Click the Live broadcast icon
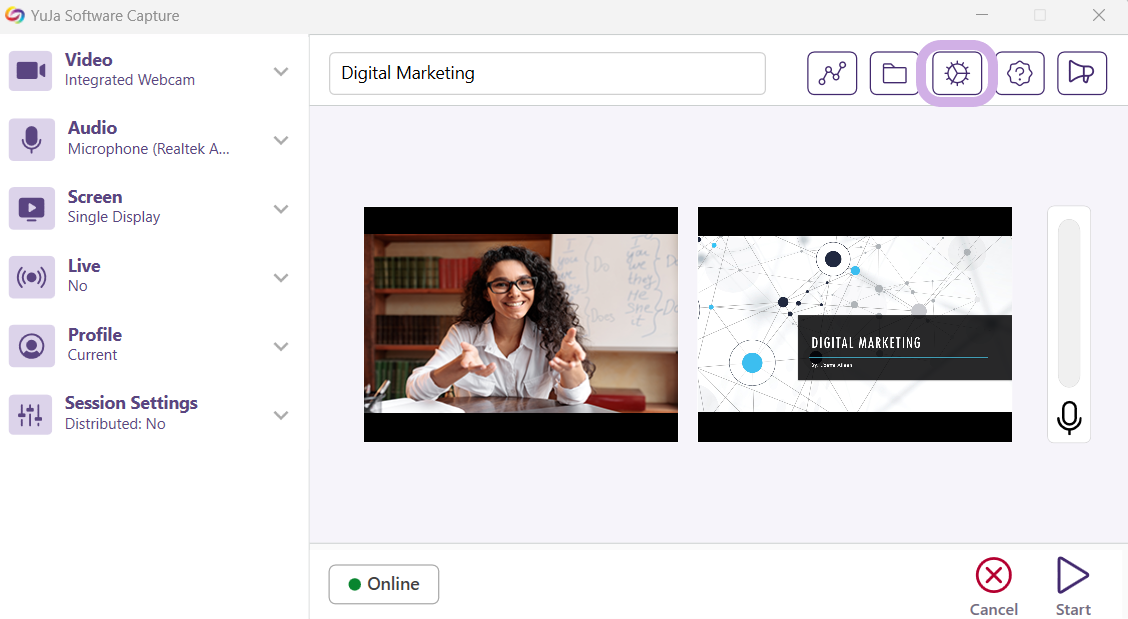The image size is (1128, 619). pos(32,277)
